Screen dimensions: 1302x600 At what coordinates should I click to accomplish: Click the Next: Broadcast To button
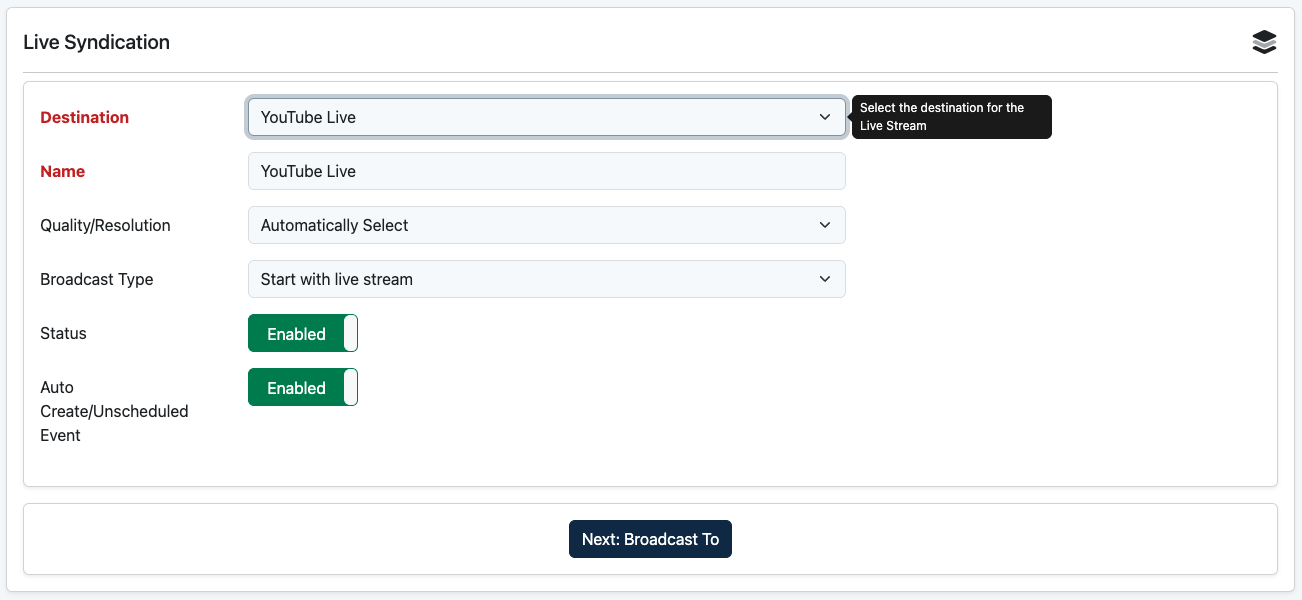(650, 539)
